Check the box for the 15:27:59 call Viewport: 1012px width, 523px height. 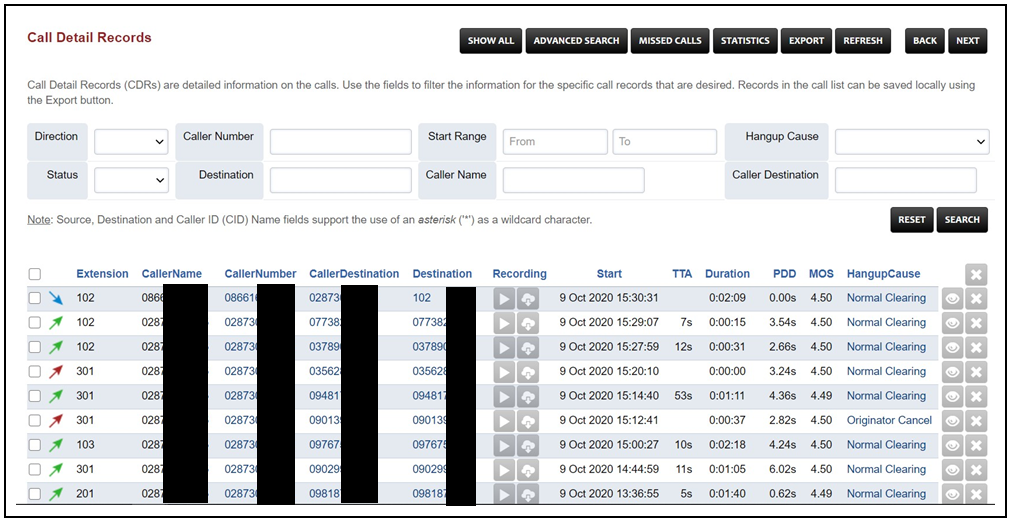pos(35,347)
